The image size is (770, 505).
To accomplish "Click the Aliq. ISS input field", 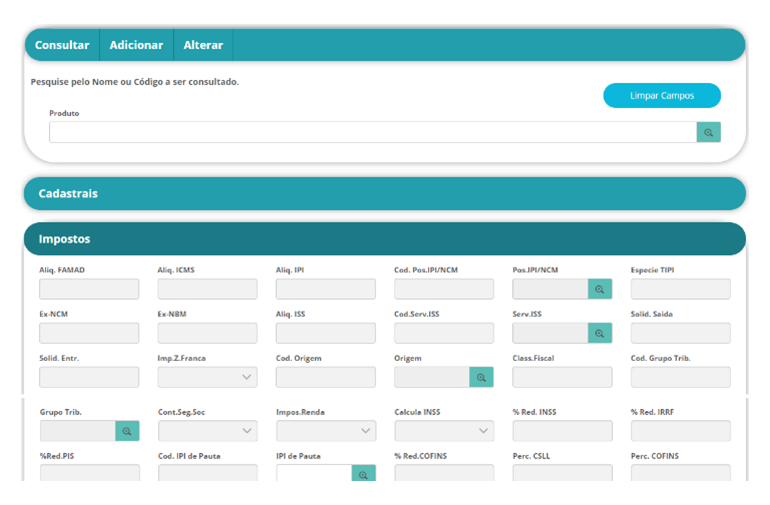I will (x=326, y=333).
